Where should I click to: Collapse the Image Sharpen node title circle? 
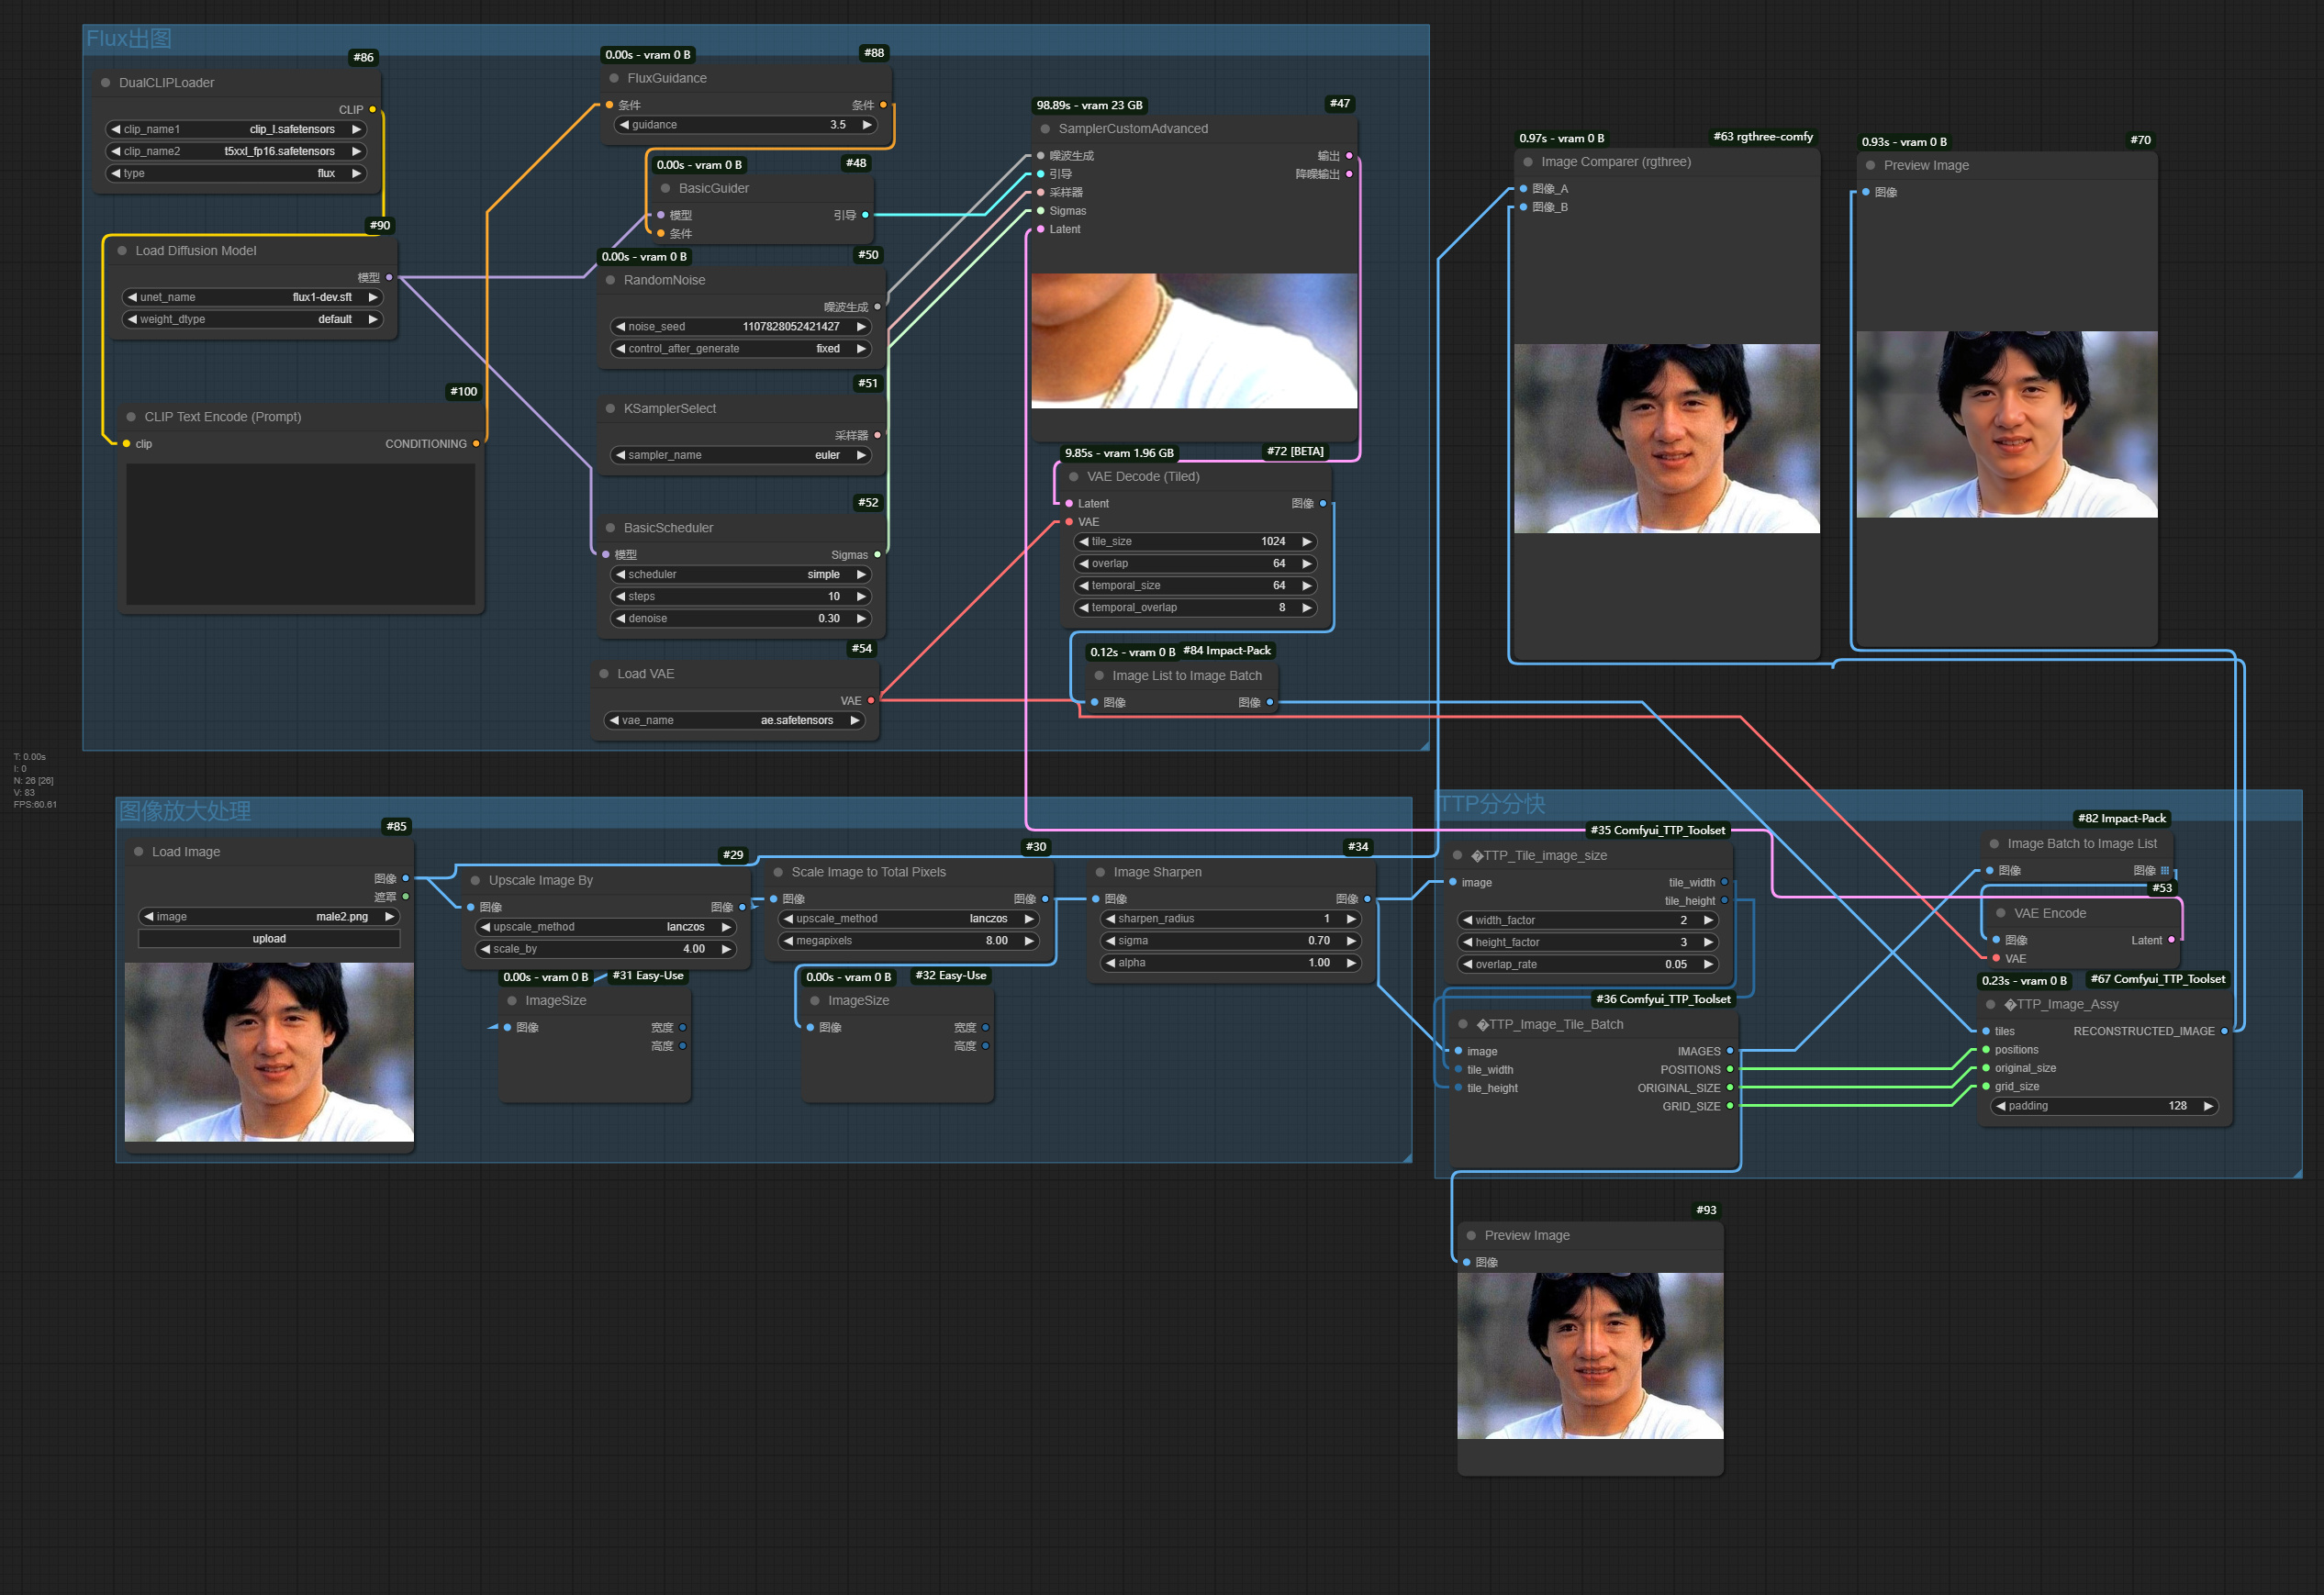click(x=1101, y=872)
